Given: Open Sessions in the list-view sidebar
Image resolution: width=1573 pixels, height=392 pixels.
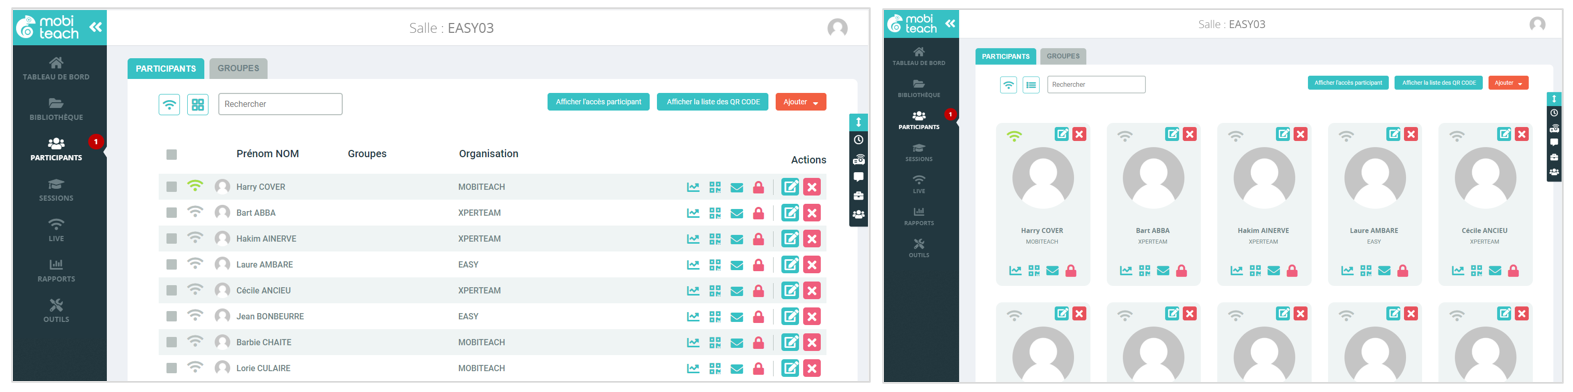Looking at the screenshot, I should [x=56, y=190].
